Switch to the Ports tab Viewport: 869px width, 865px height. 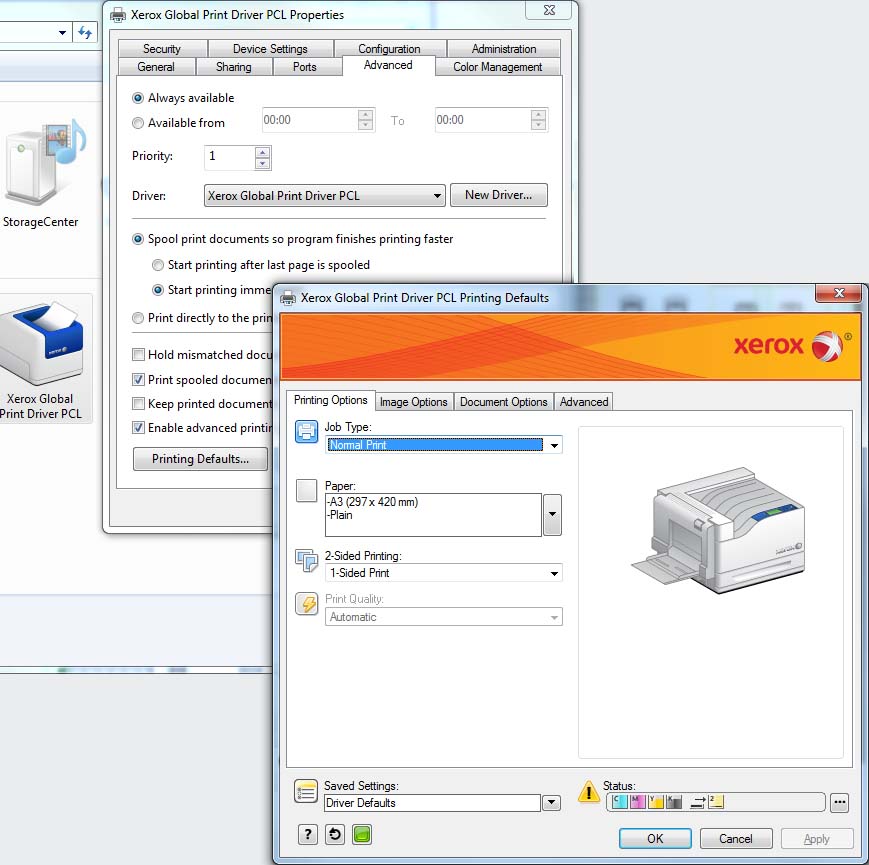tap(305, 66)
